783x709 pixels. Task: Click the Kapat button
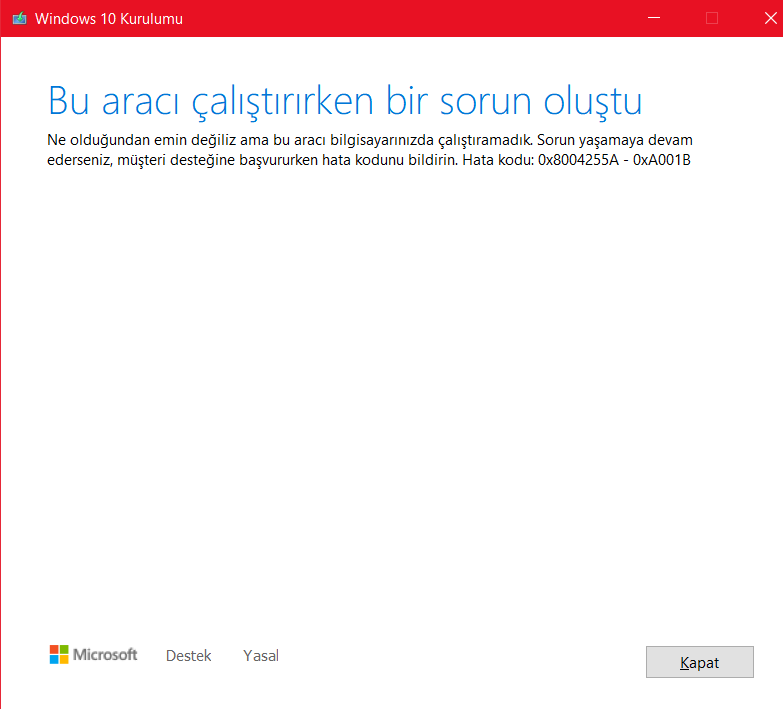click(x=700, y=662)
